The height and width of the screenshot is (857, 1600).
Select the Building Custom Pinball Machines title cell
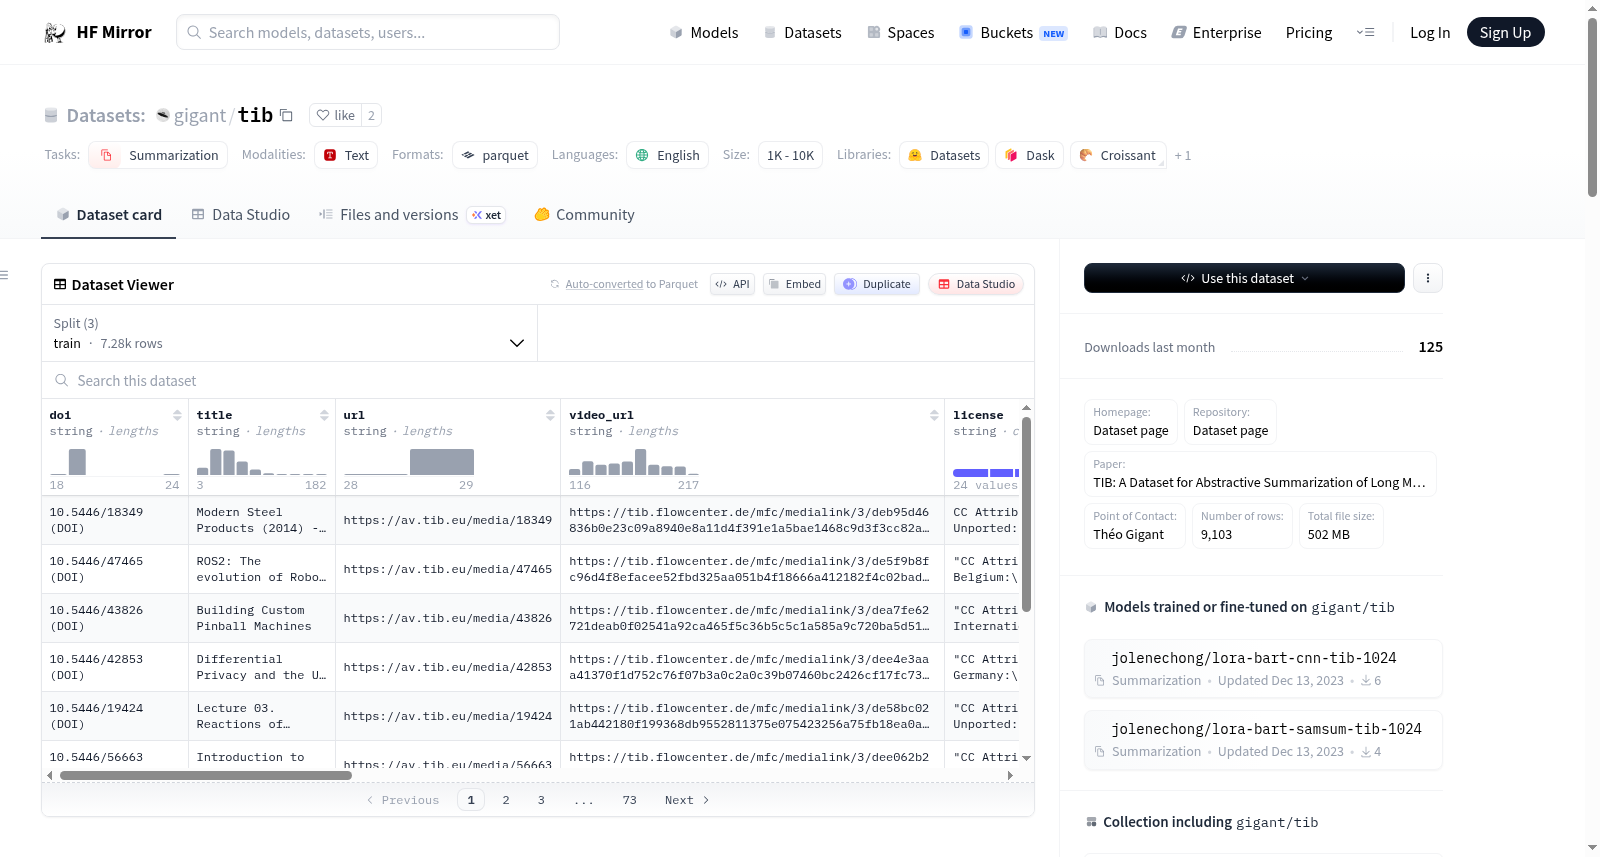[262, 619]
